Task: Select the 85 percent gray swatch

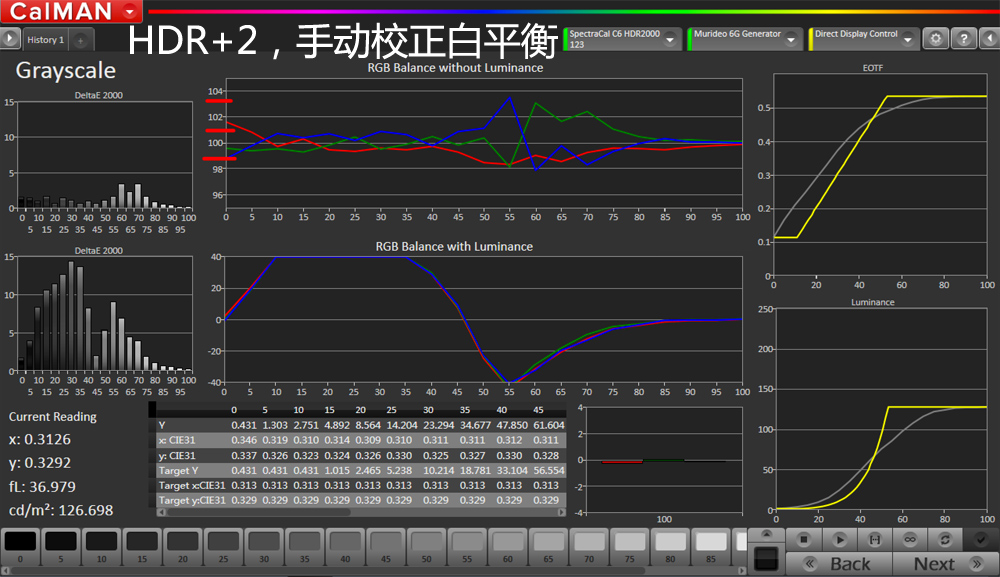Action: 710,545
